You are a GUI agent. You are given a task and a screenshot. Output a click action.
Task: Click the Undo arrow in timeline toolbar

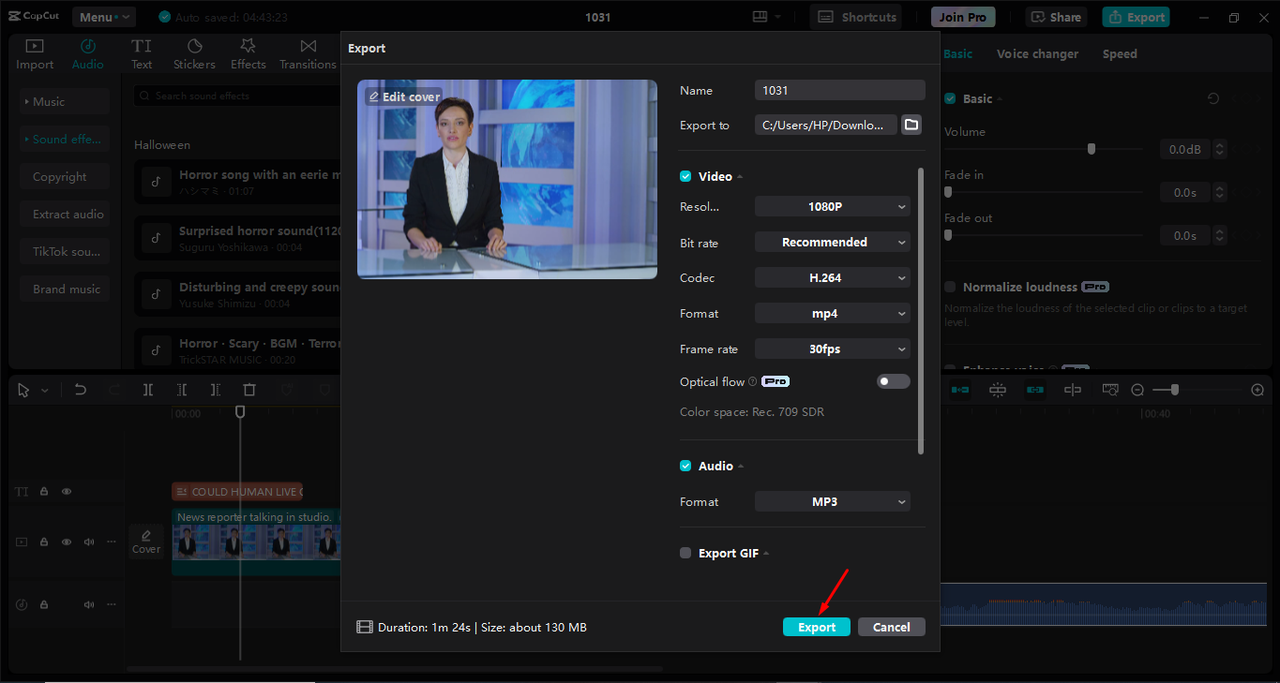click(x=81, y=390)
